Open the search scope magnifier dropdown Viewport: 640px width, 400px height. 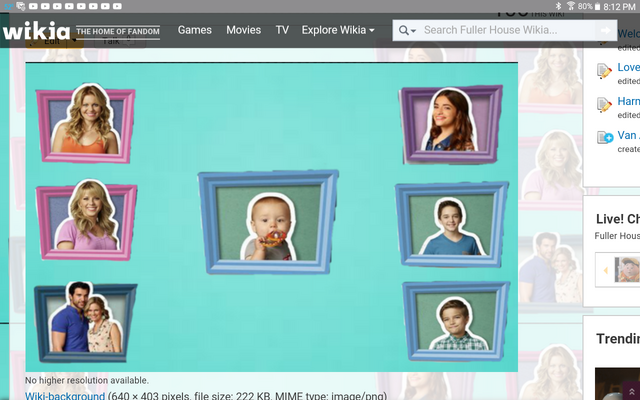pos(407,31)
